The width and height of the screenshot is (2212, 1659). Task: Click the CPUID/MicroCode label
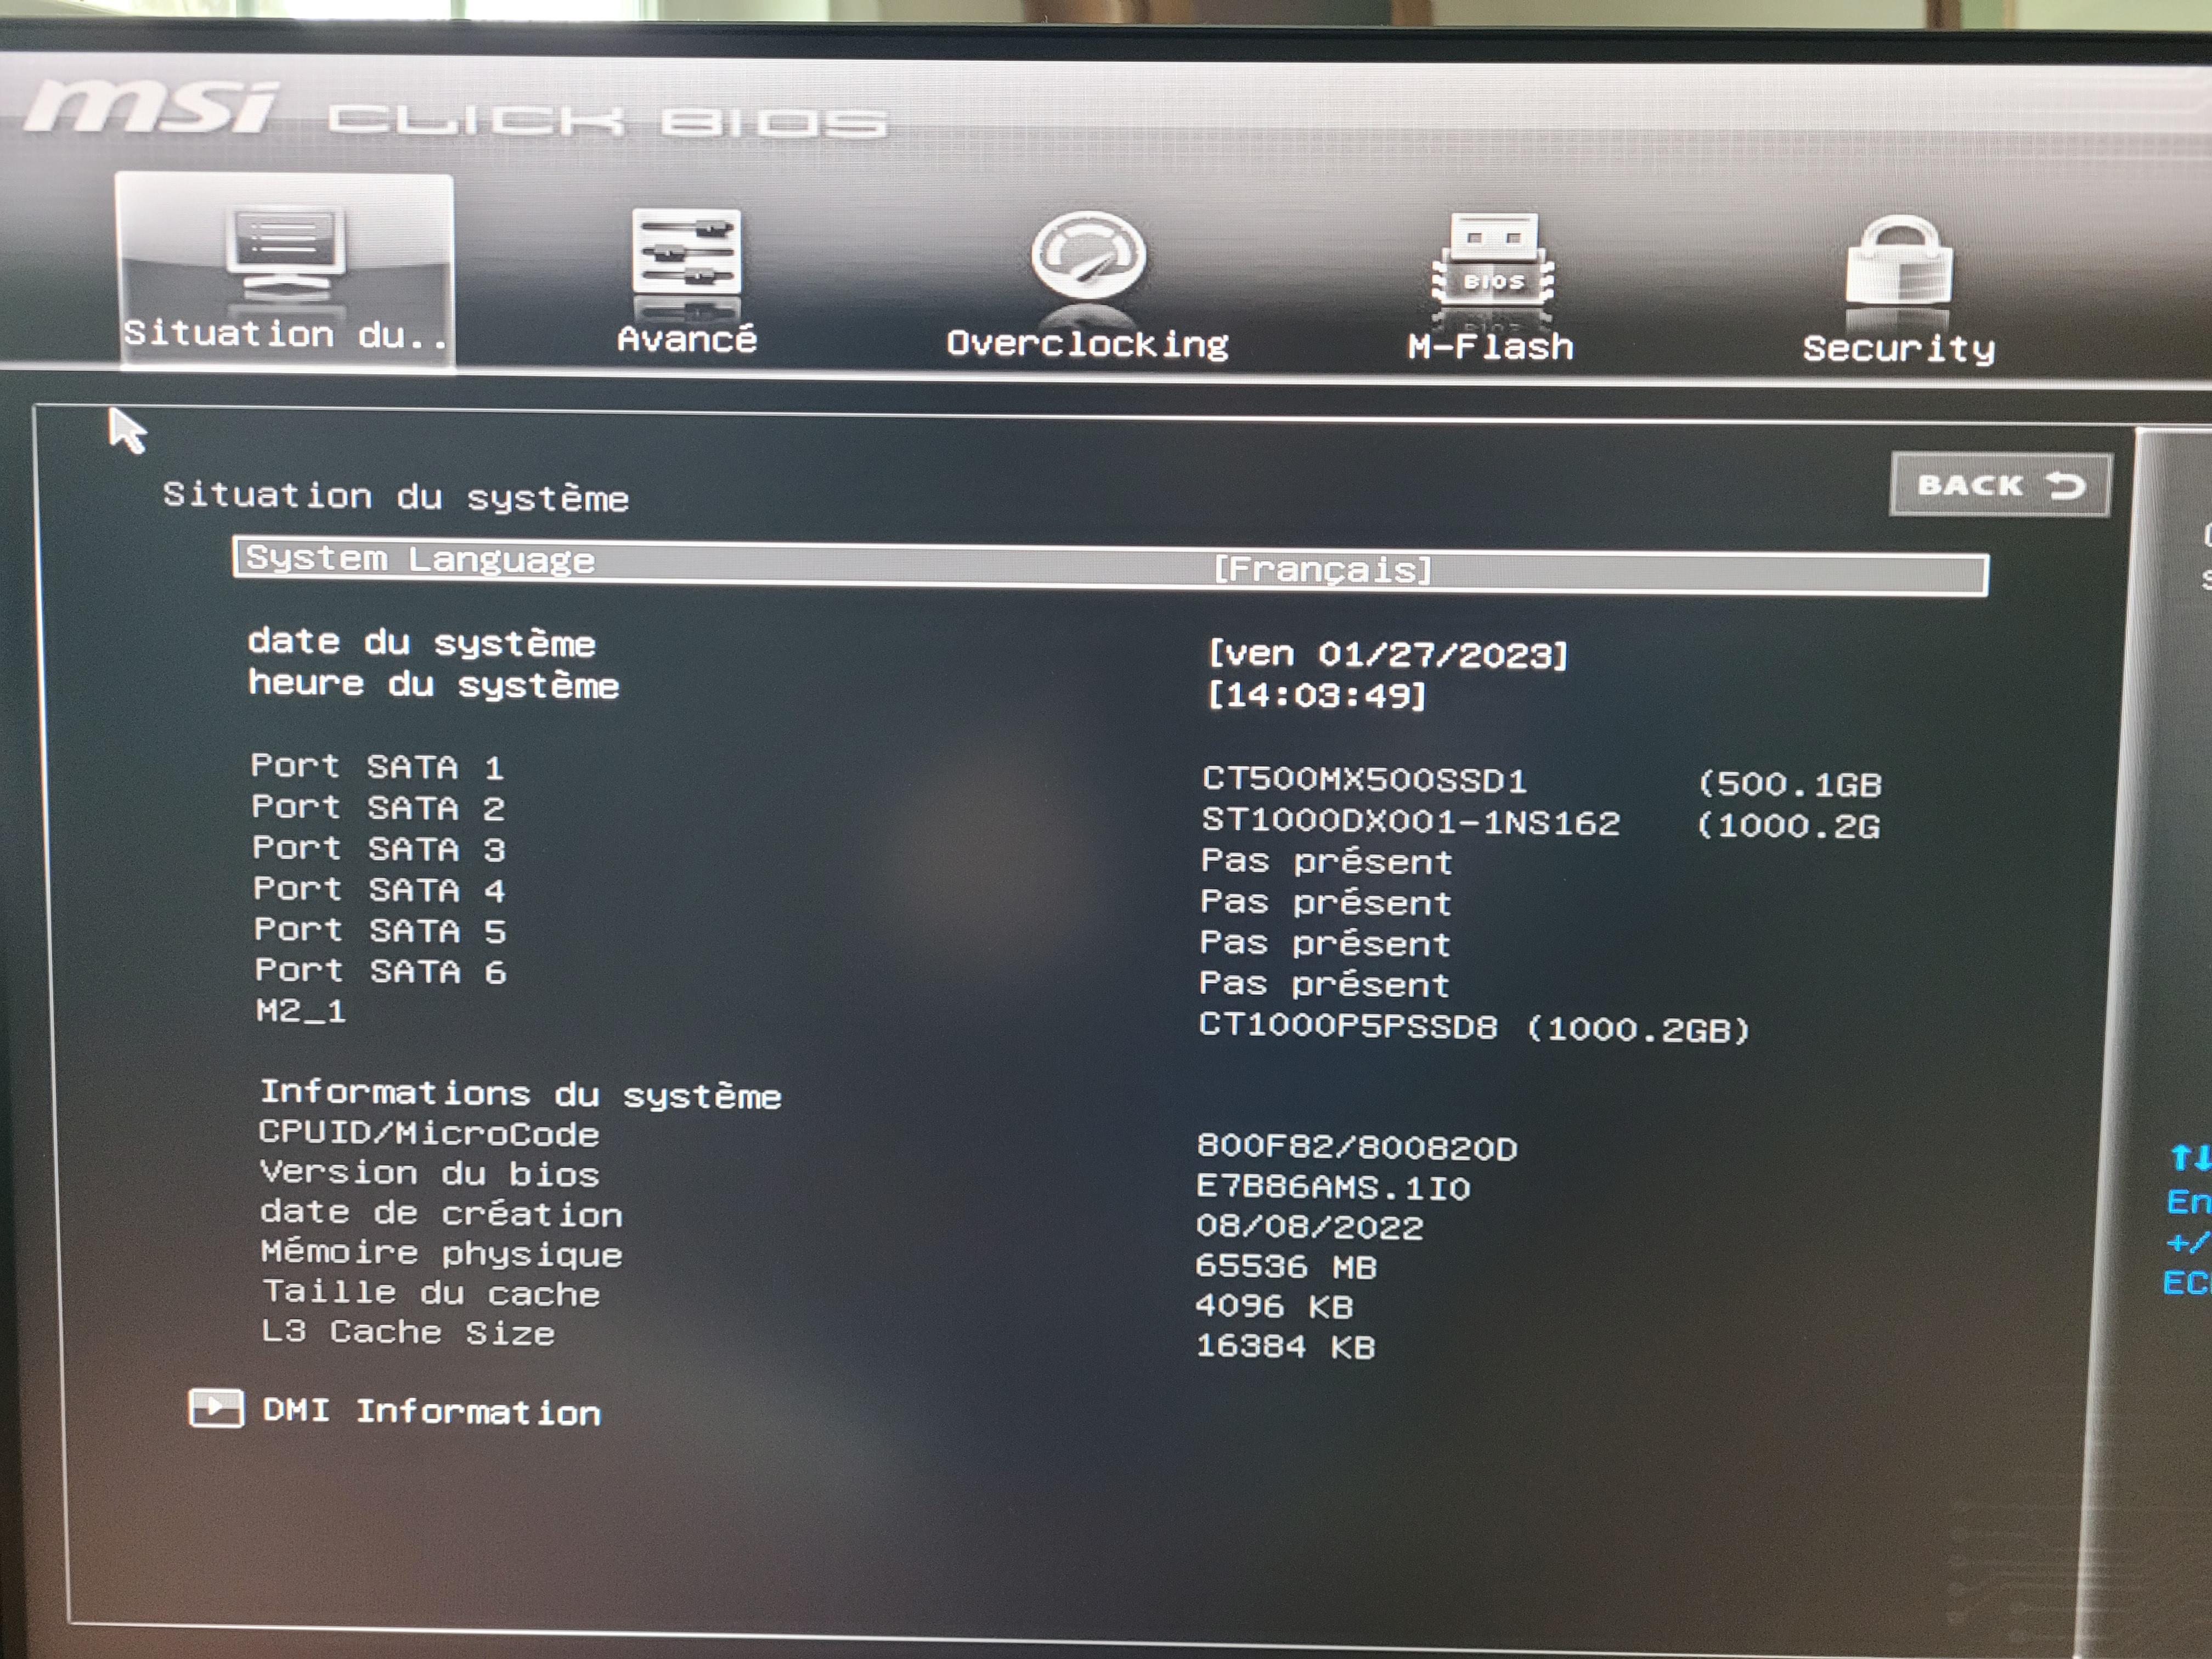coord(429,1133)
